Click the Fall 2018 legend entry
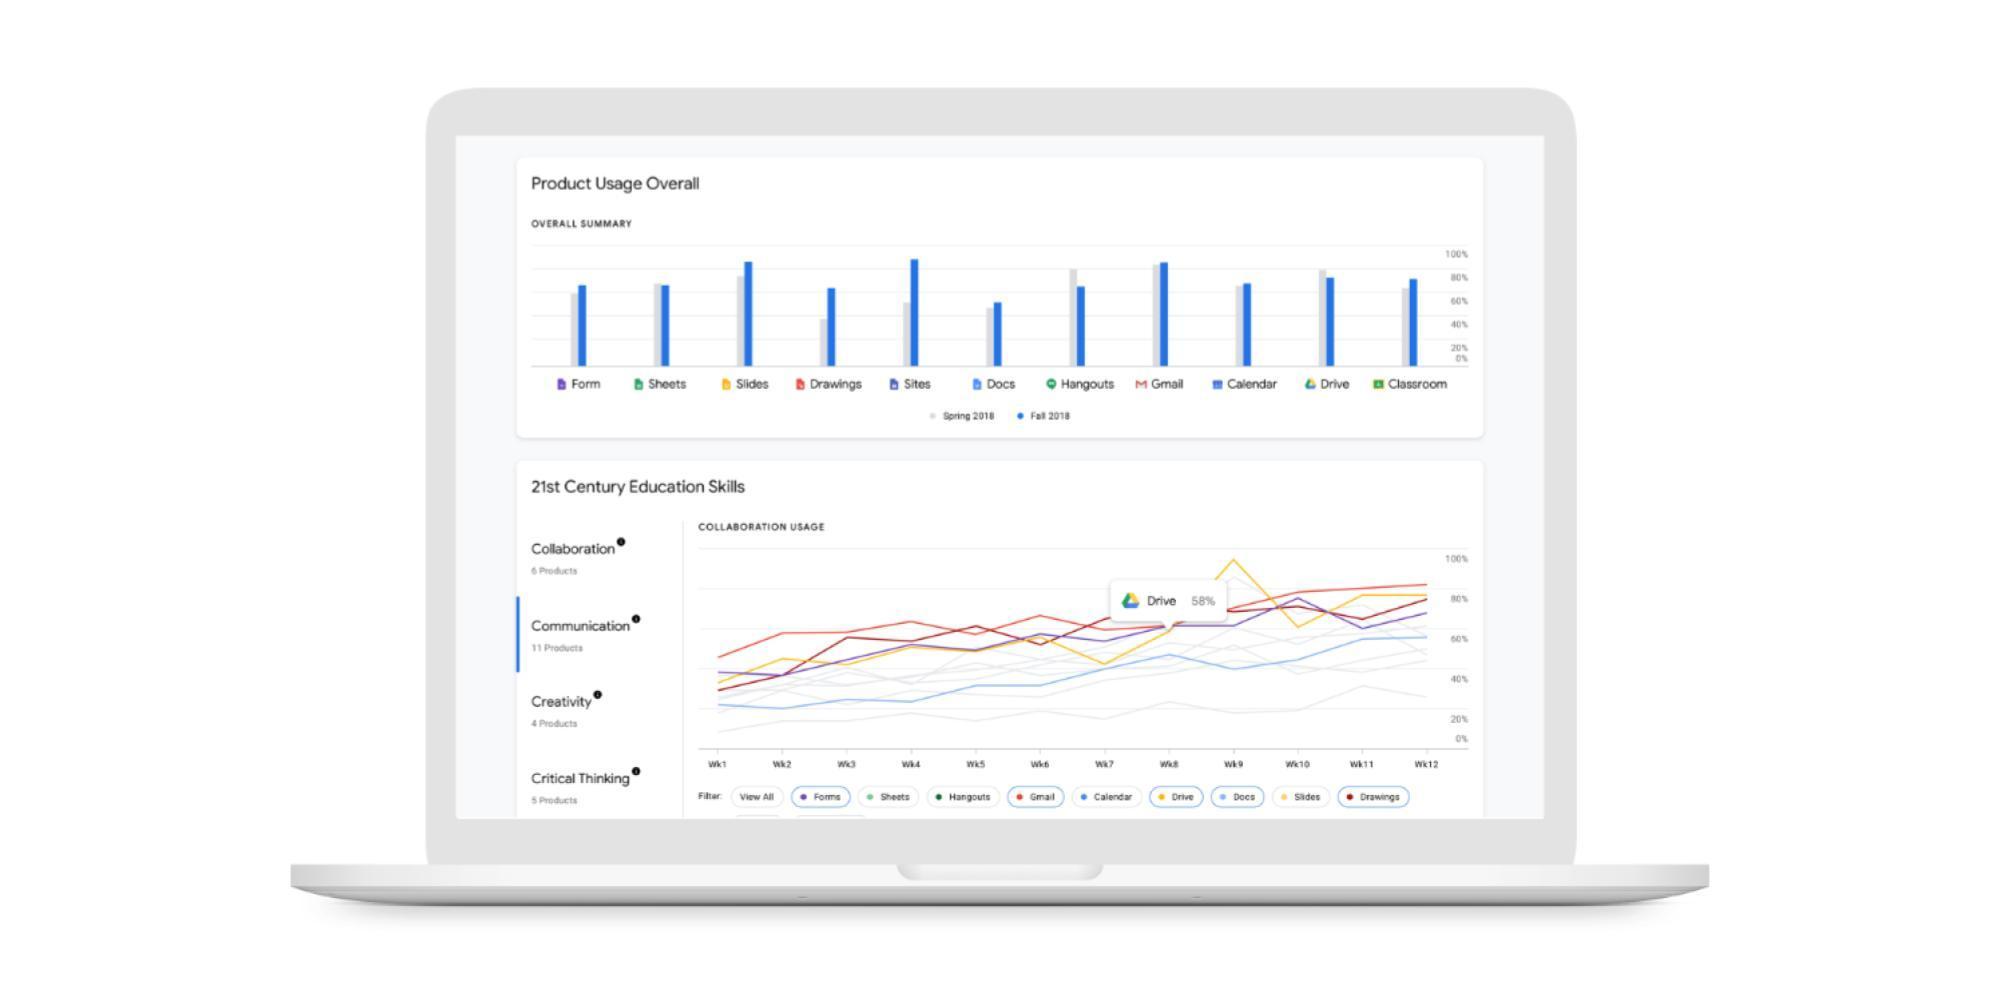This screenshot has width=2000, height=1000. (x=1043, y=416)
